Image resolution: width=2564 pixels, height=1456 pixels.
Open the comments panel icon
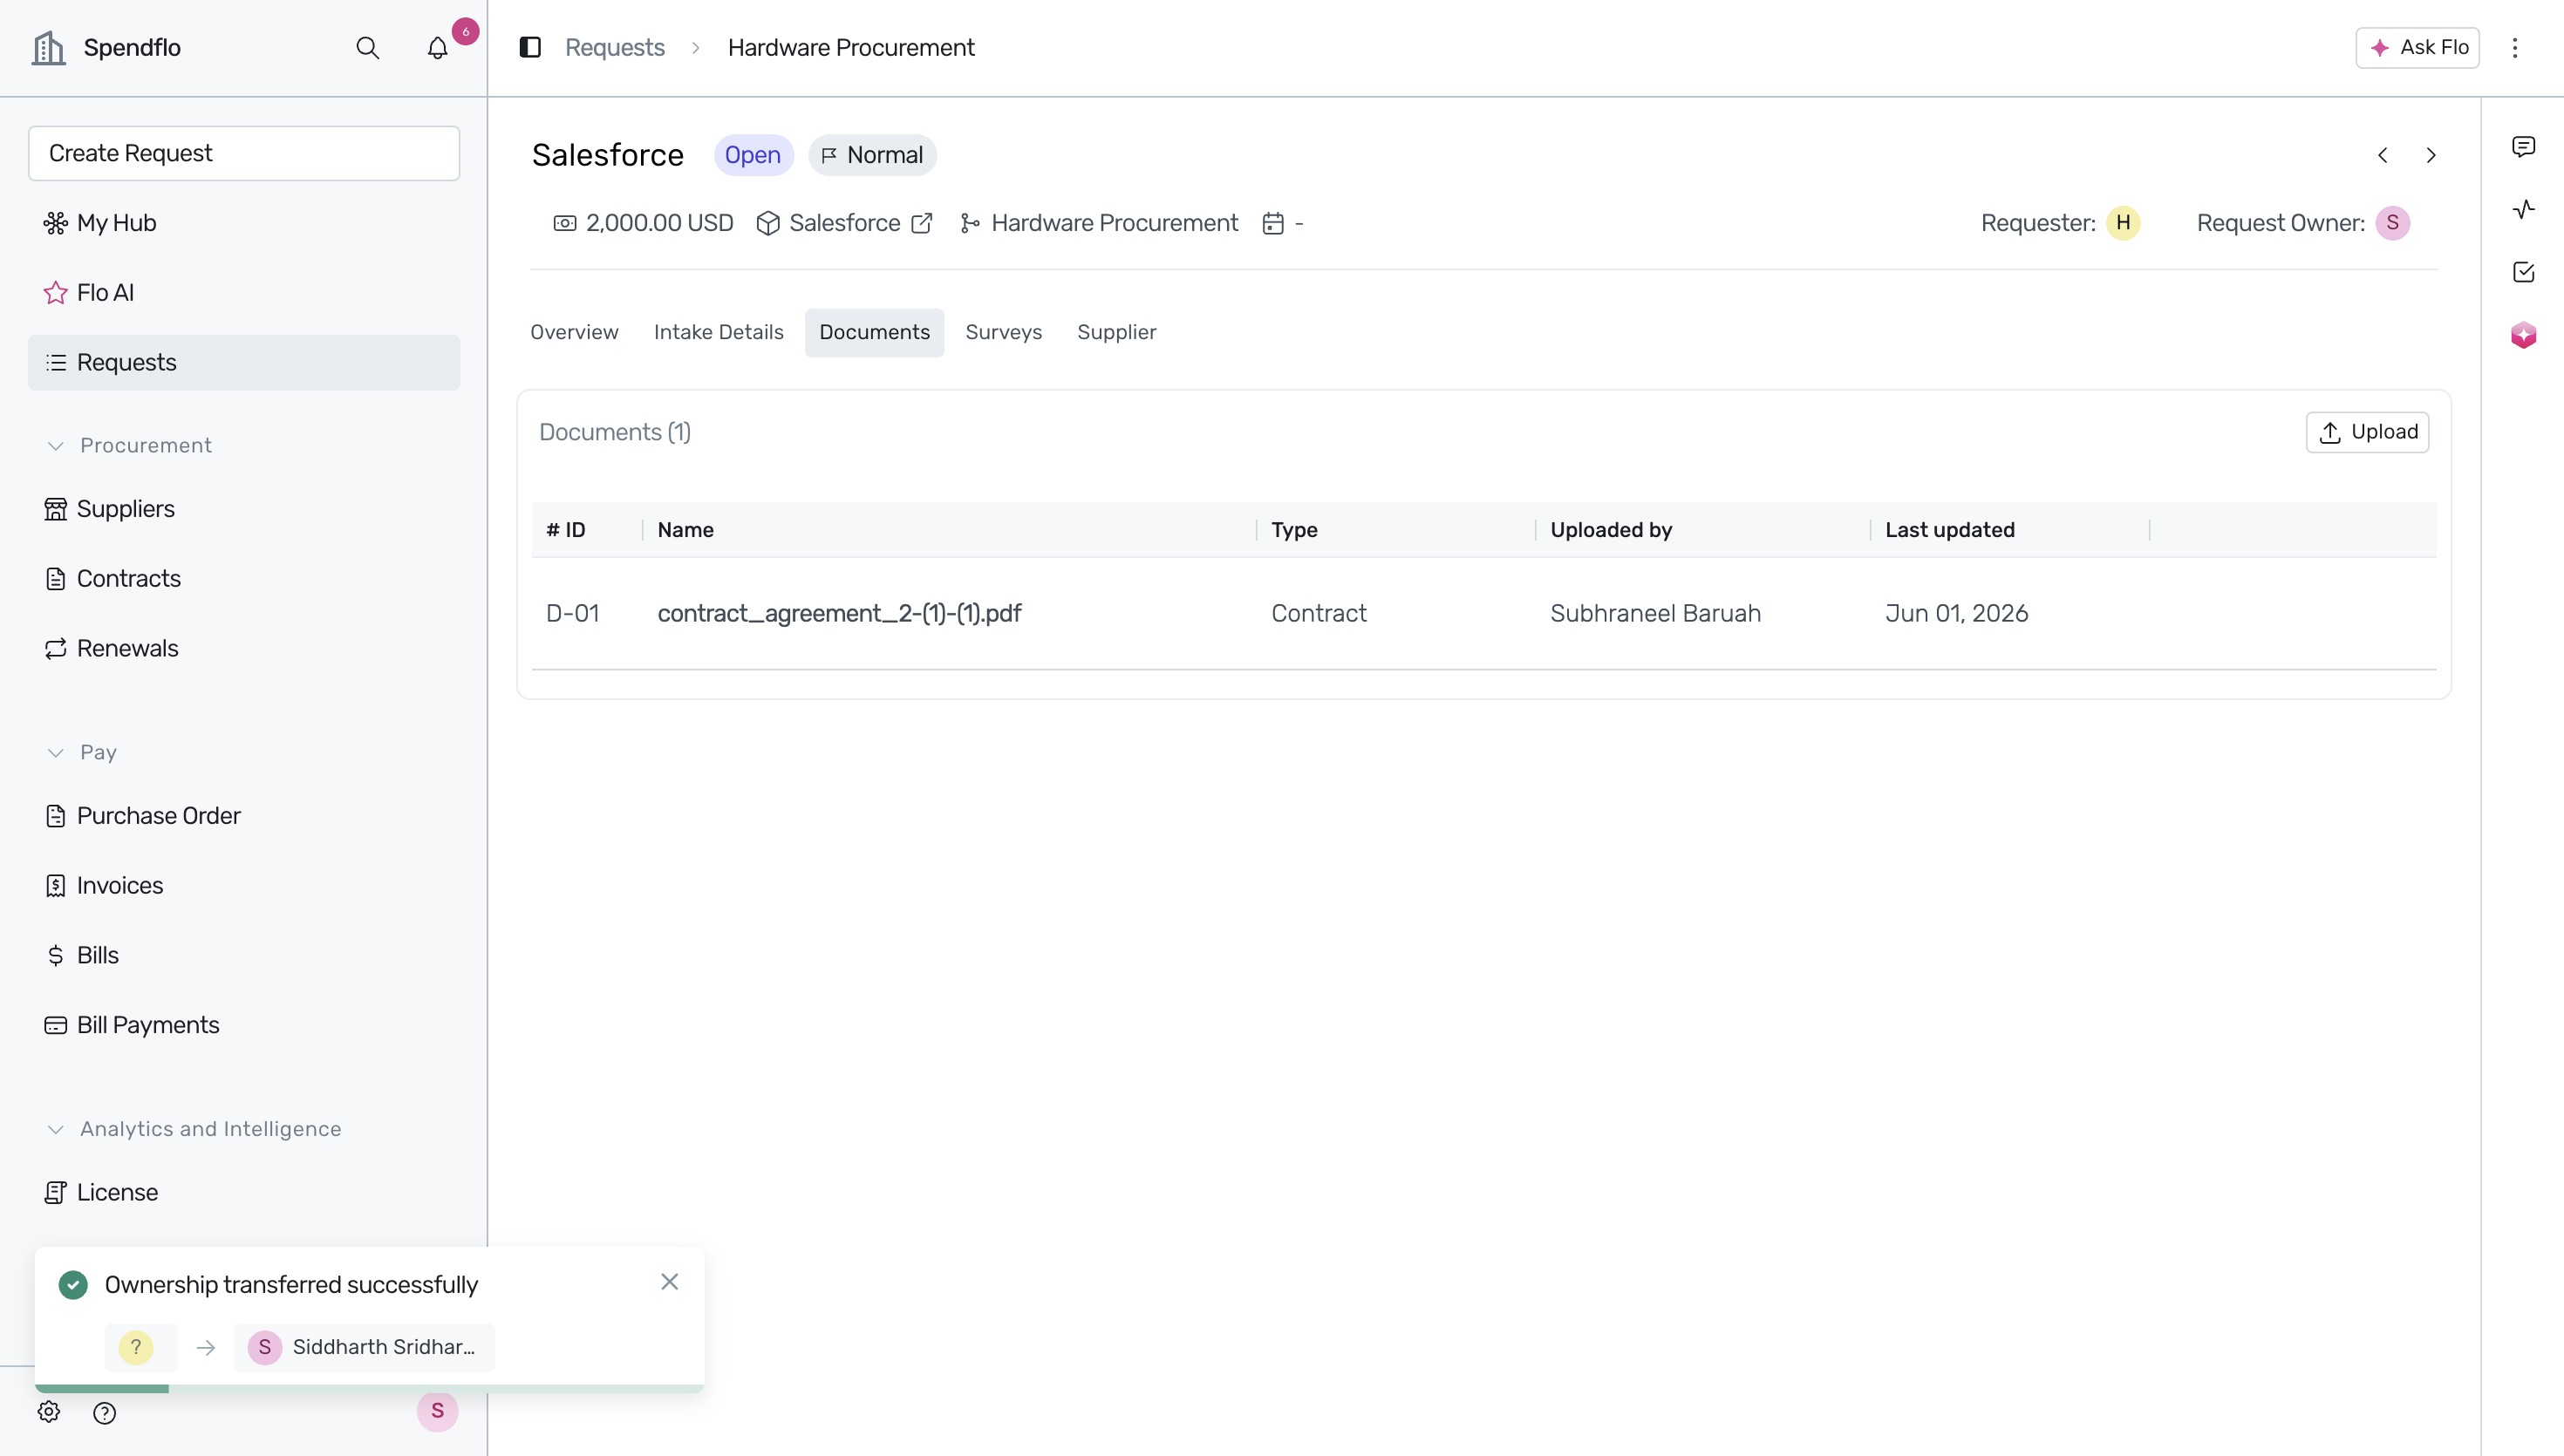point(2524,147)
